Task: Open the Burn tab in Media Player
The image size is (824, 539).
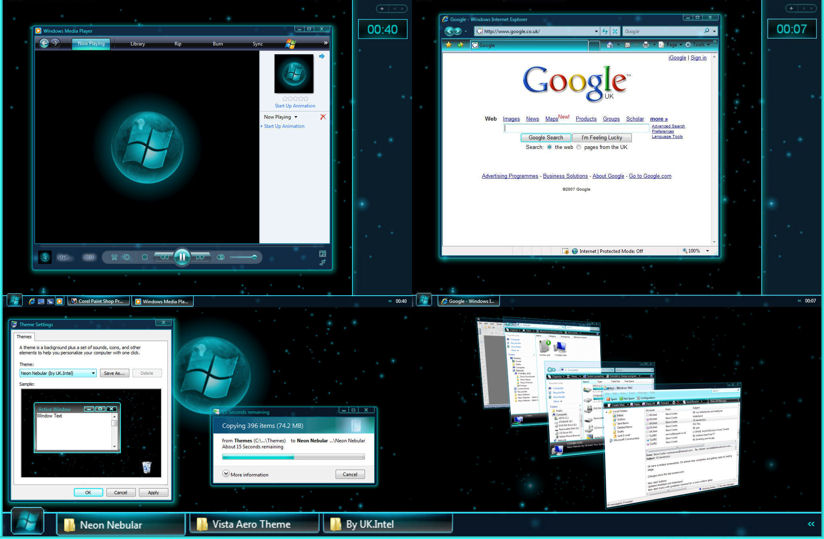Action: point(218,44)
